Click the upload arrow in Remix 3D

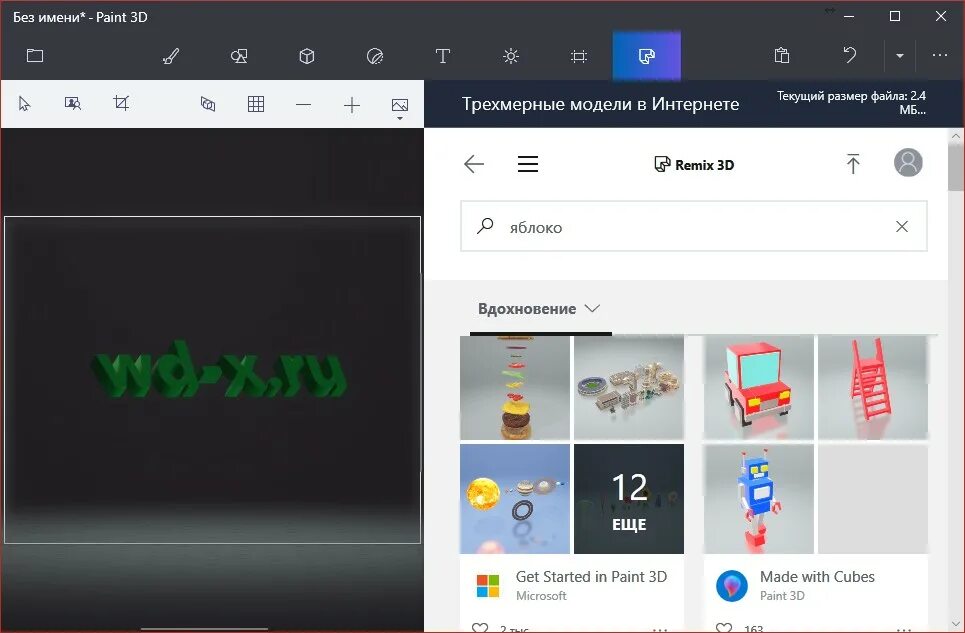[x=853, y=163]
